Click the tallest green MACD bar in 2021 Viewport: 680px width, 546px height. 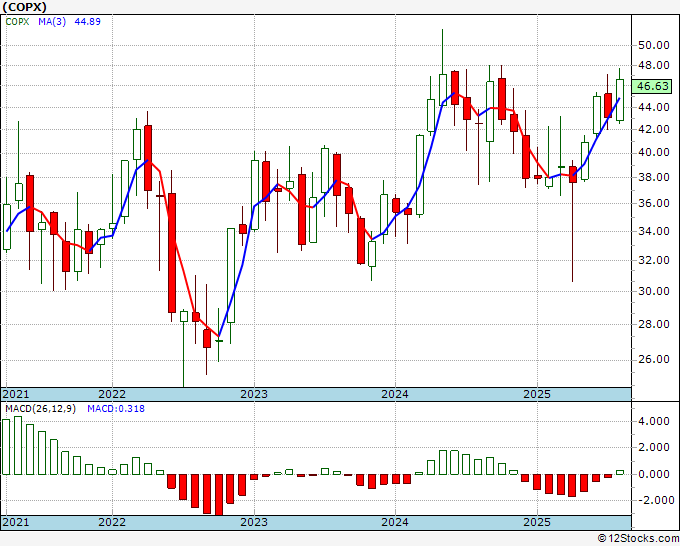(18, 445)
